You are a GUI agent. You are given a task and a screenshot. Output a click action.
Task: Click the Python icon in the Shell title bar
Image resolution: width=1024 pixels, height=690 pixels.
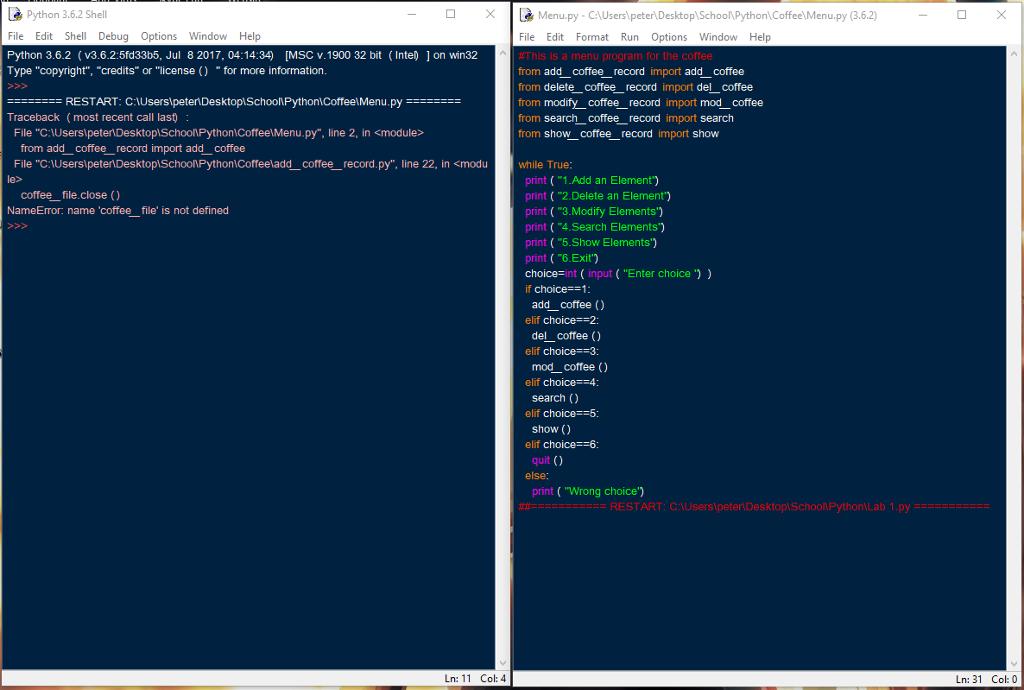[x=14, y=15]
